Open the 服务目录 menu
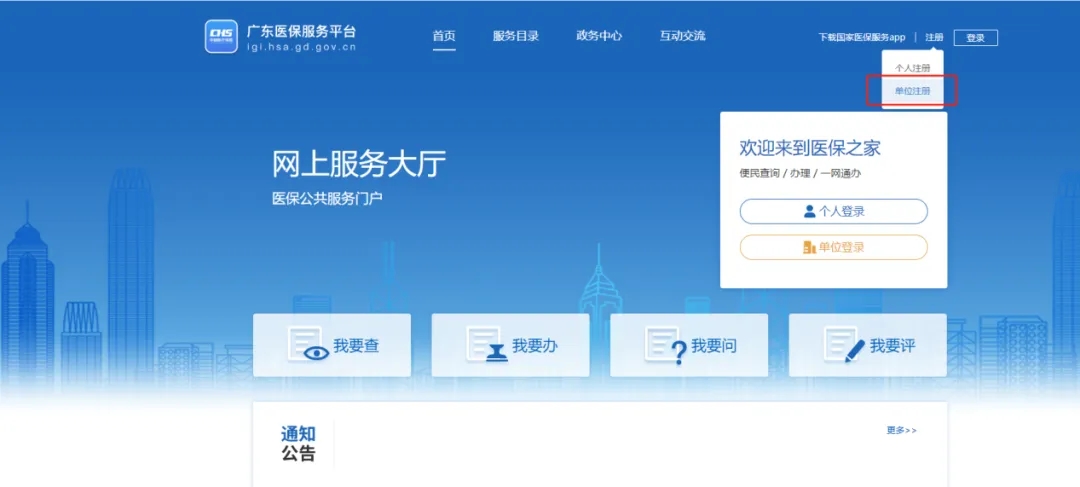The height and width of the screenshot is (487, 1080). pos(515,36)
